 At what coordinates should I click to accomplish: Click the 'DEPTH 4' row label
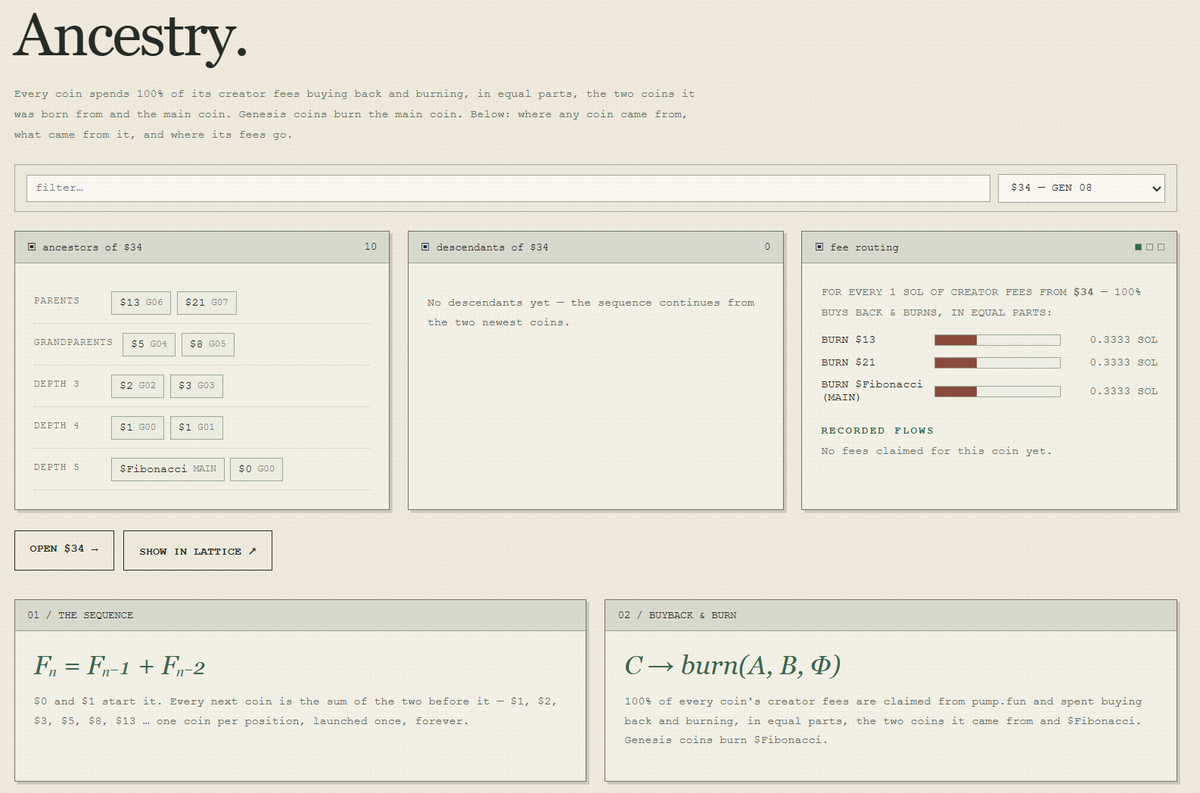pos(57,426)
